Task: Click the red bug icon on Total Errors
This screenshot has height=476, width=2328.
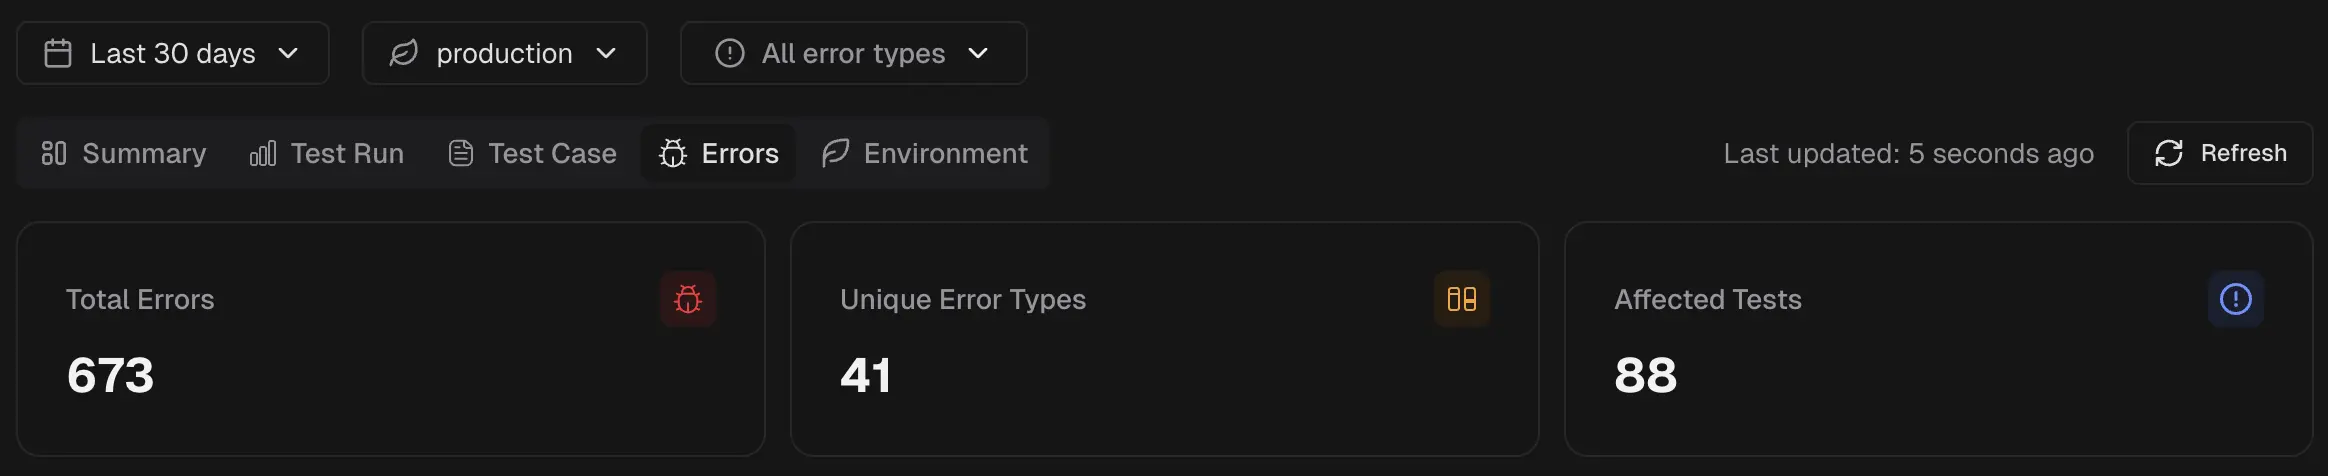Action: (688, 299)
